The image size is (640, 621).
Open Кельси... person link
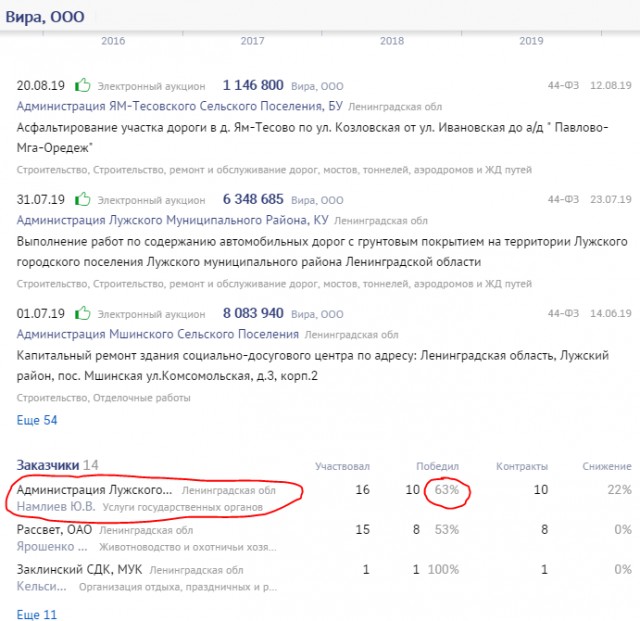tap(41, 586)
